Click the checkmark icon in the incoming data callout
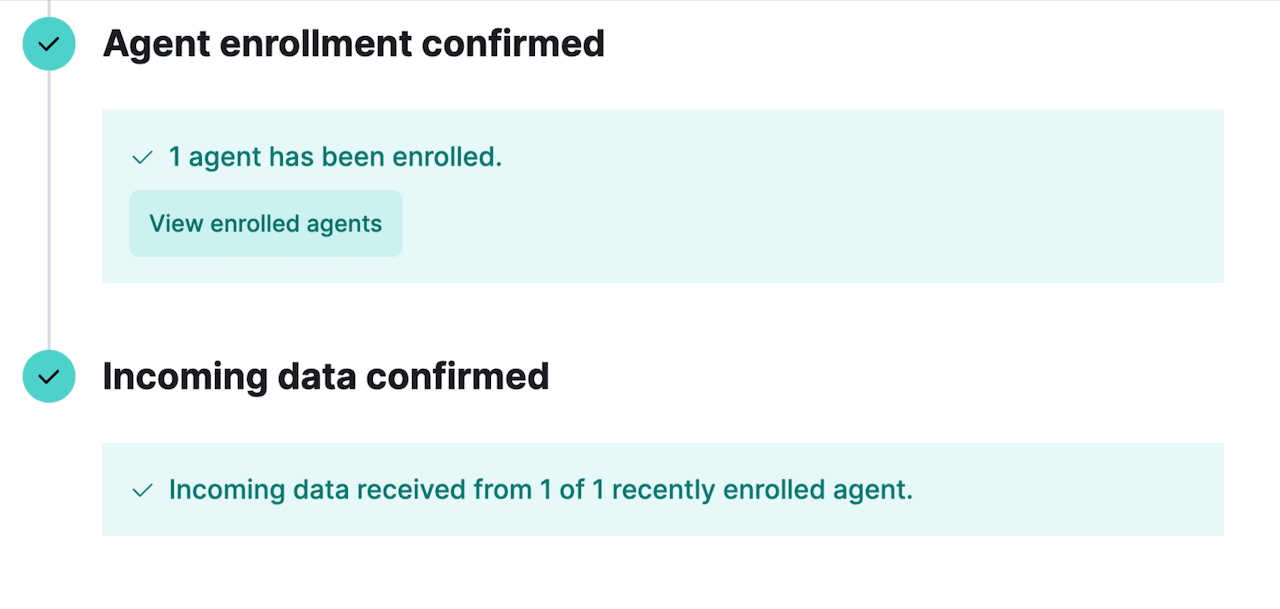The width and height of the screenshot is (1280, 609). 141,489
